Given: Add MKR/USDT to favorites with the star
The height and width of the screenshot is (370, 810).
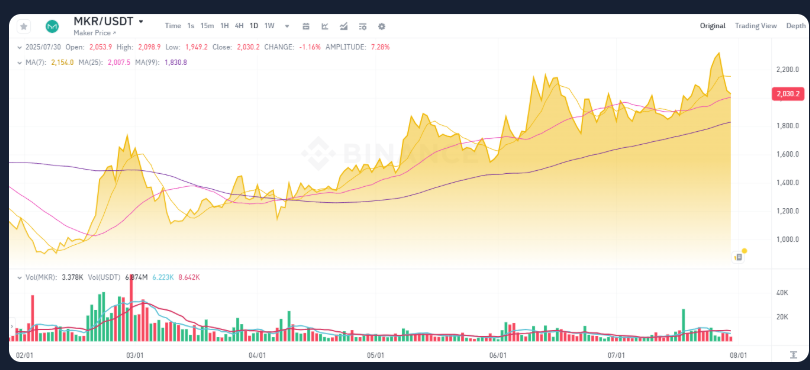Looking at the screenshot, I should [23, 26].
